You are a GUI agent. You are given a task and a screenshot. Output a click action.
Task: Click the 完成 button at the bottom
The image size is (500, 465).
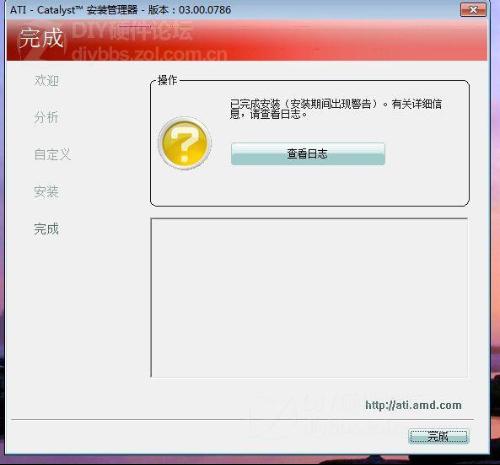tap(438, 436)
